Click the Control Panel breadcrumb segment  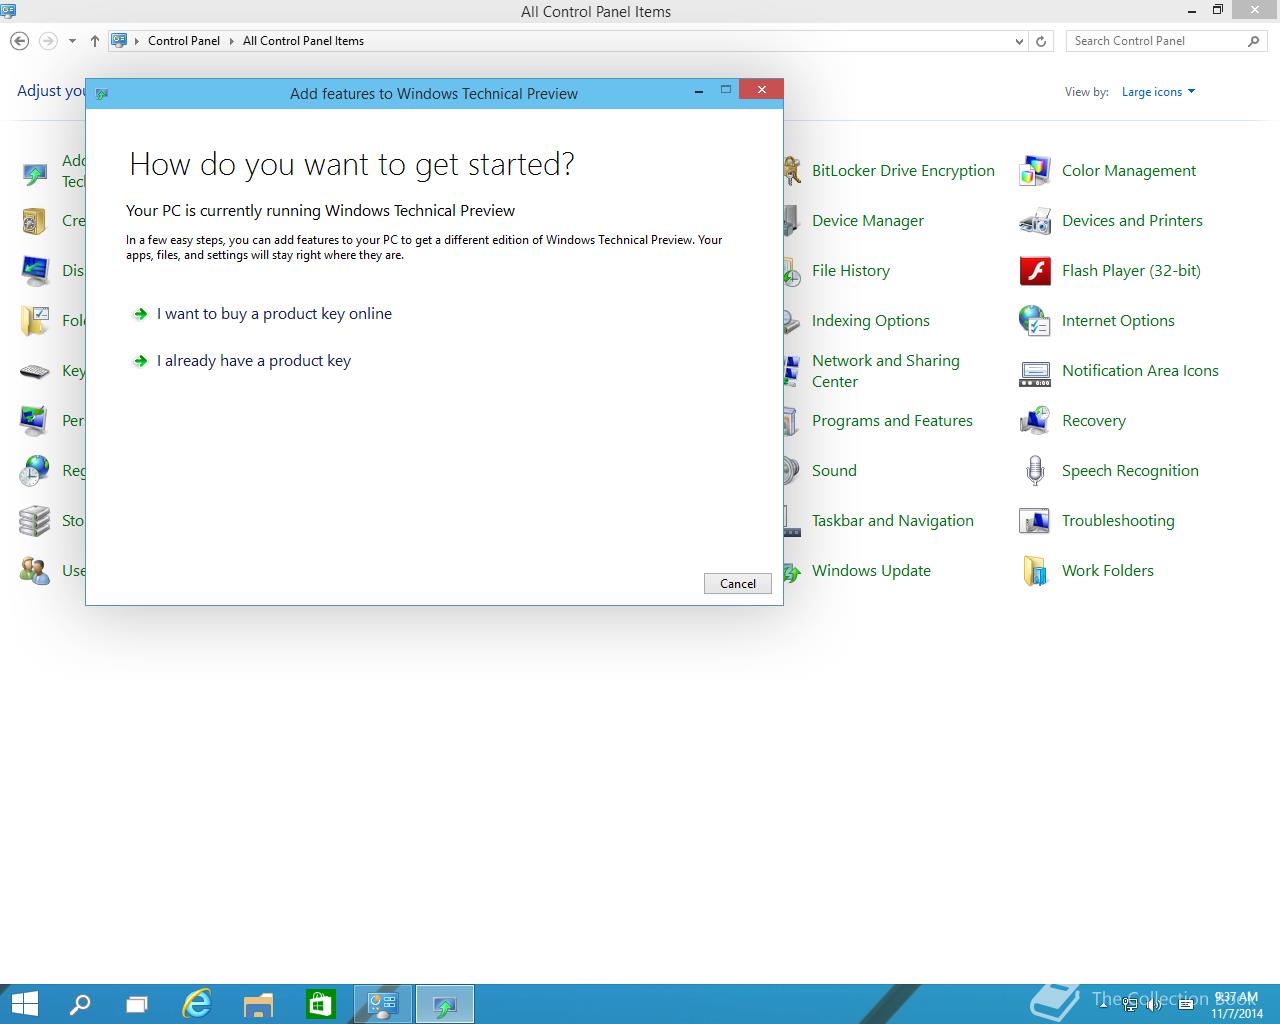184,41
